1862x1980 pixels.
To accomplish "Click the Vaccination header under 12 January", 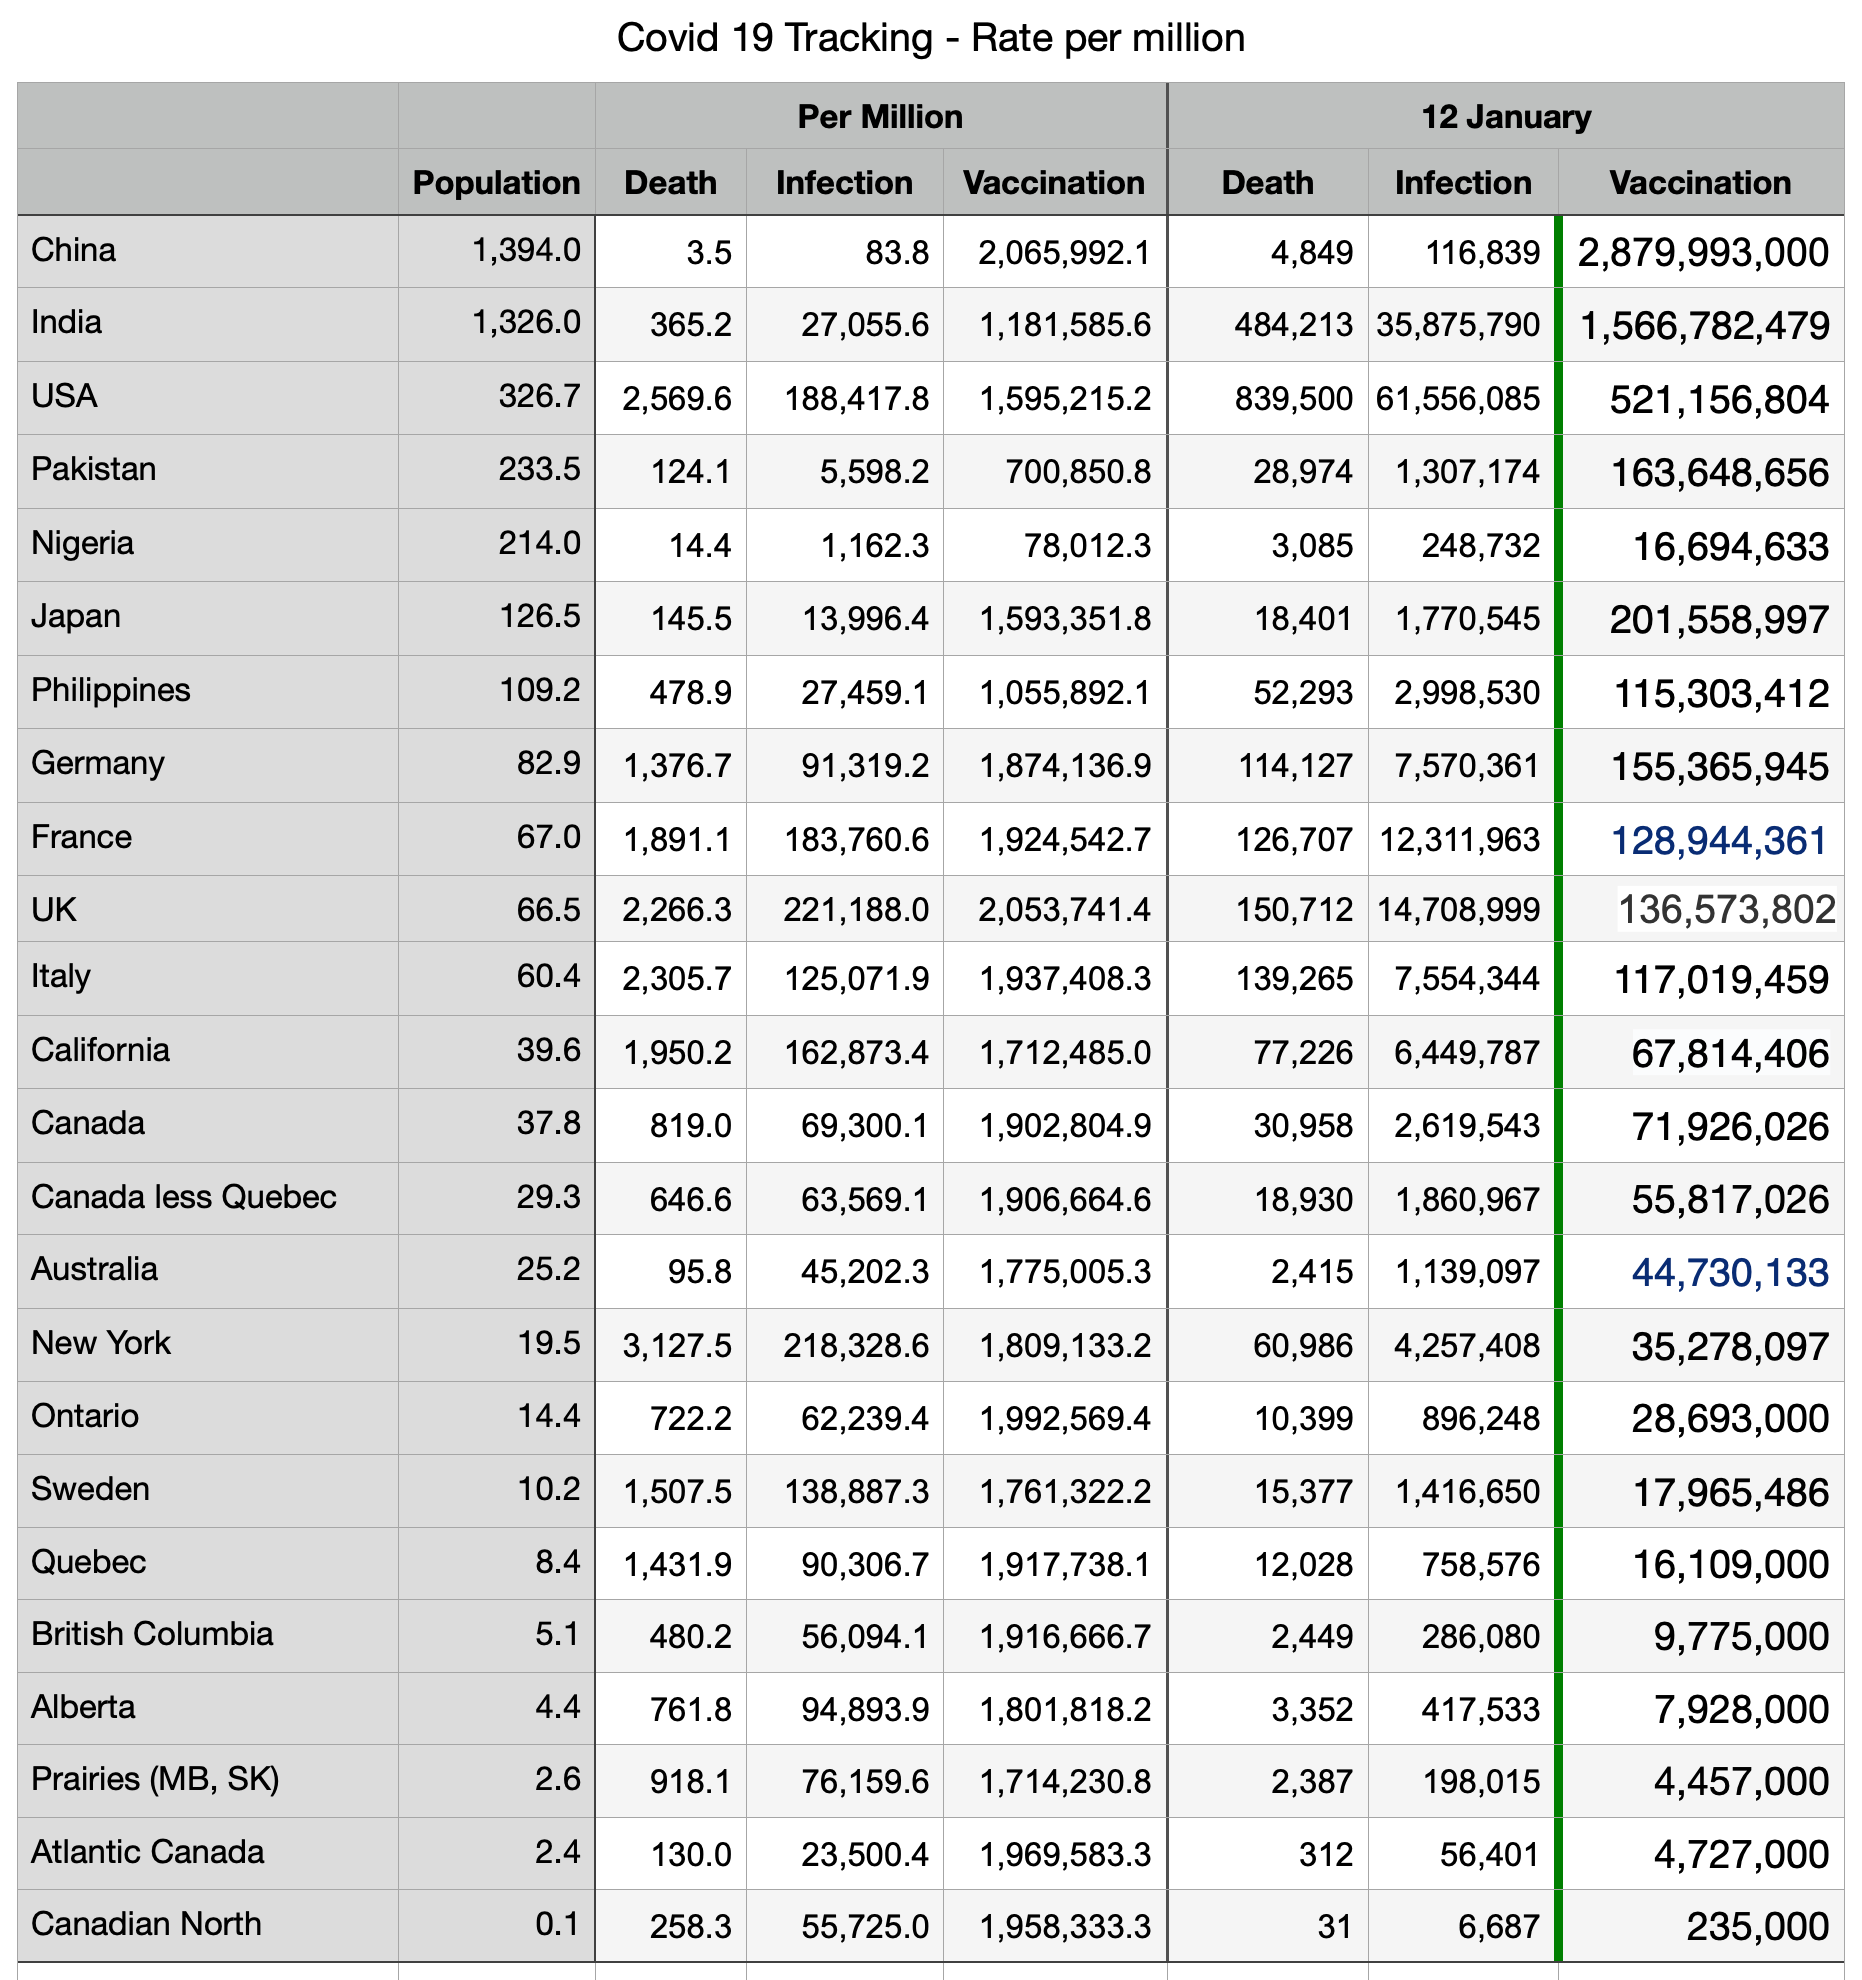I will pyautogui.click(x=1700, y=183).
